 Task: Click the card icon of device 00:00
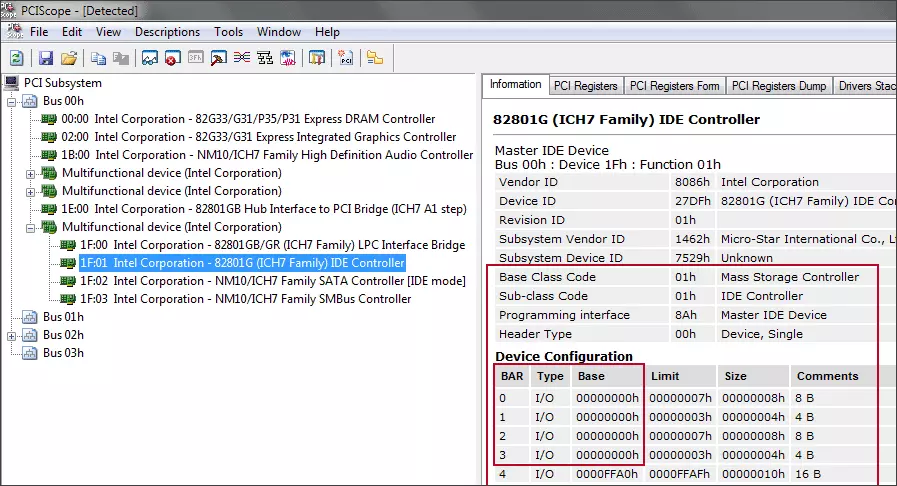click(49, 119)
